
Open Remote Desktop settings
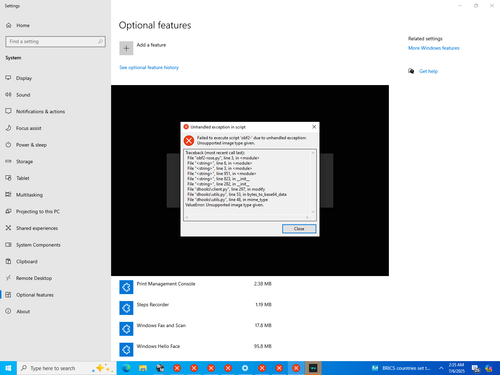[x=55, y=278]
